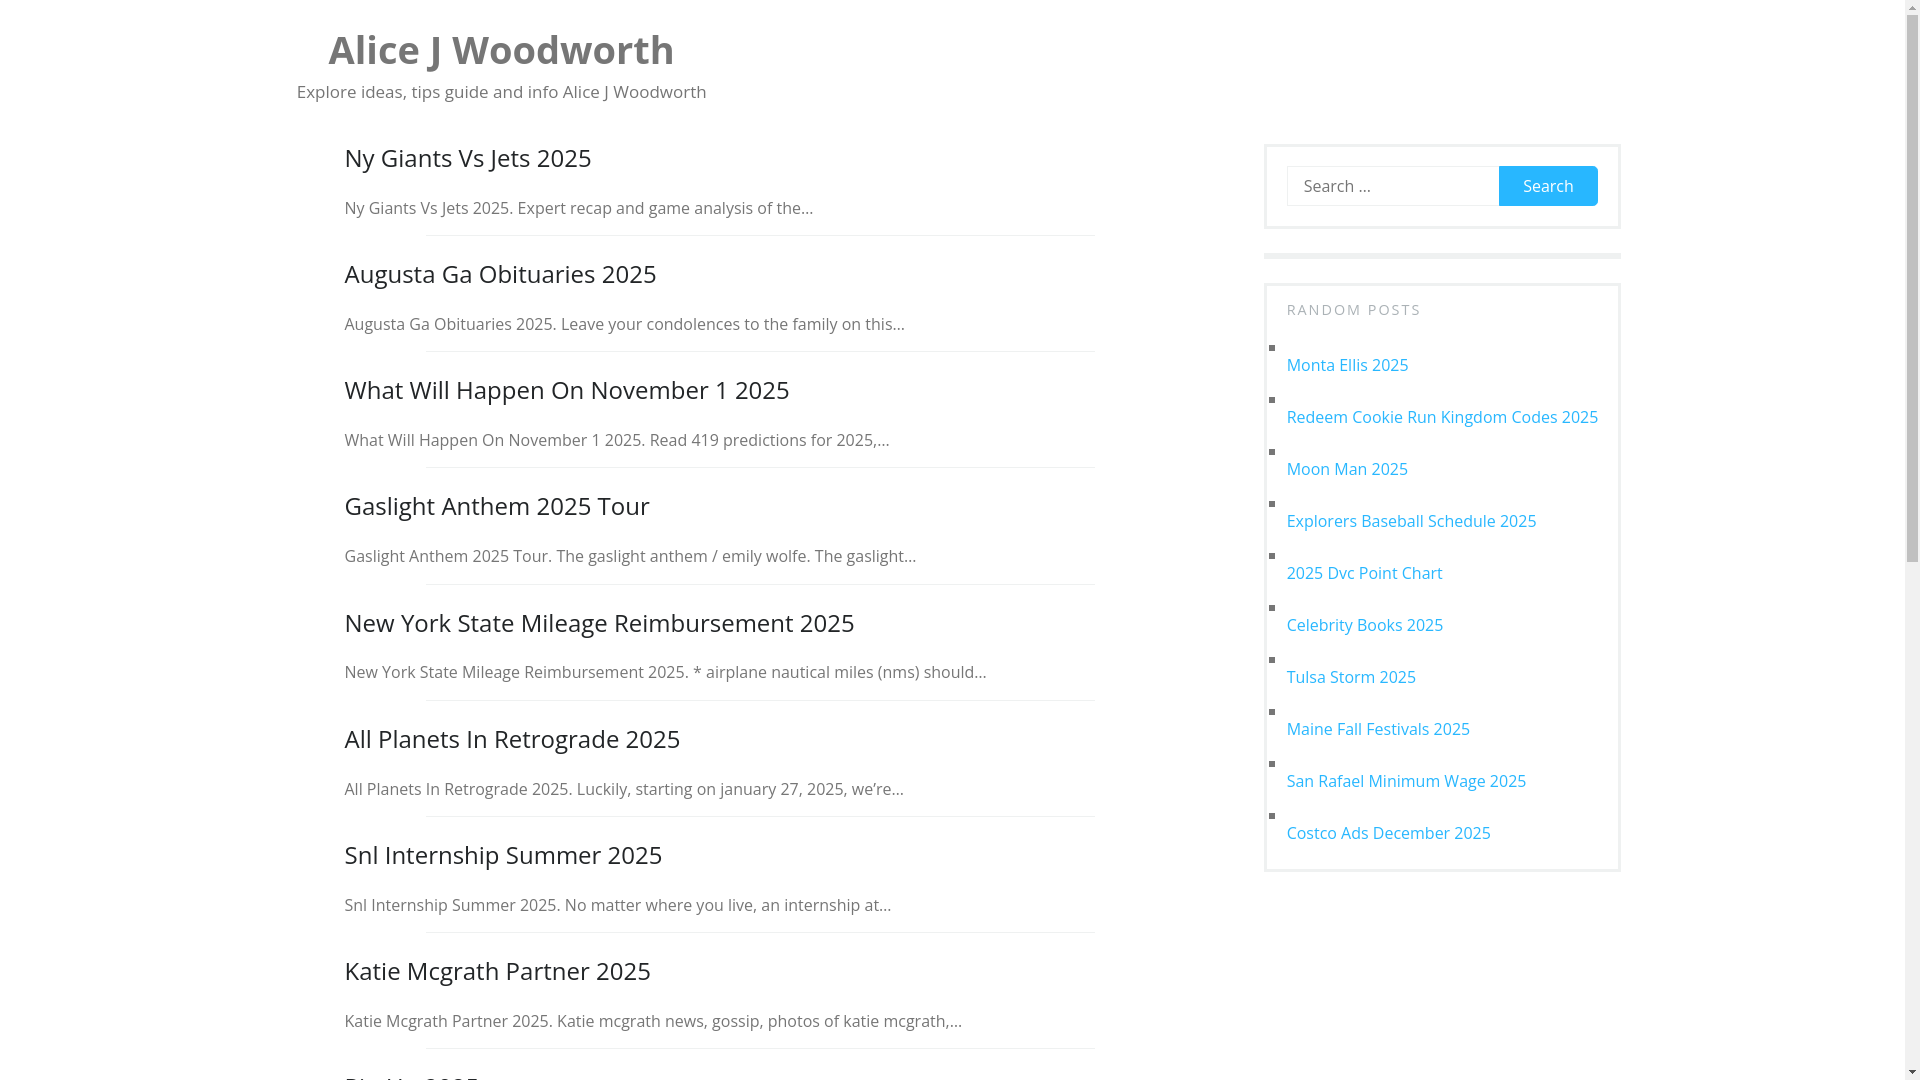
Task: Open the Gaslight Anthem 2025 Tour post
Action: point(496,506)
